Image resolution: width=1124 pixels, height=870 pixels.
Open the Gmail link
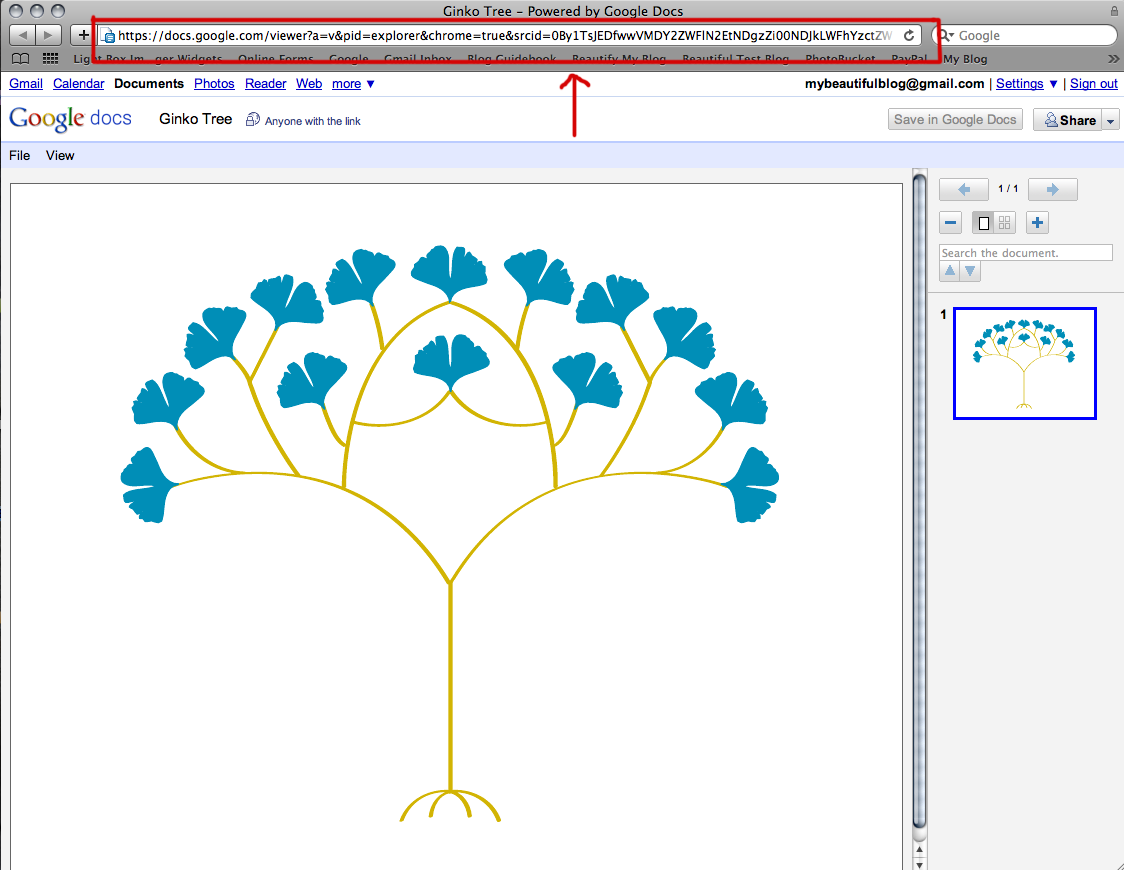pos(25,84)
